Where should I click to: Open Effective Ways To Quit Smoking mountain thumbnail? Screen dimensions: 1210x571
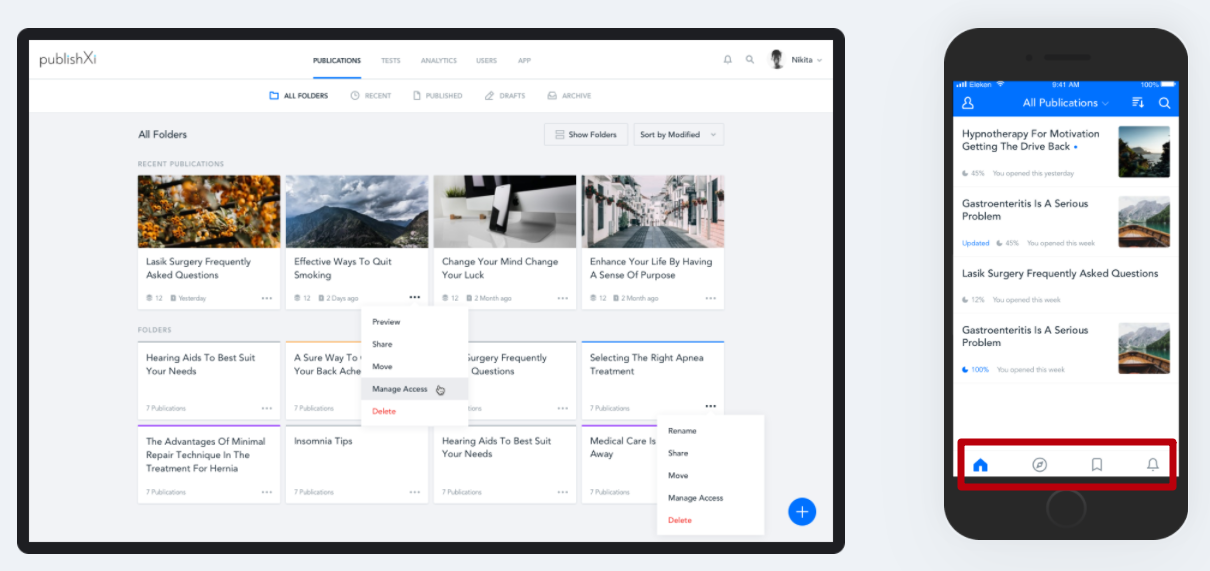click(x=357, y=212)
